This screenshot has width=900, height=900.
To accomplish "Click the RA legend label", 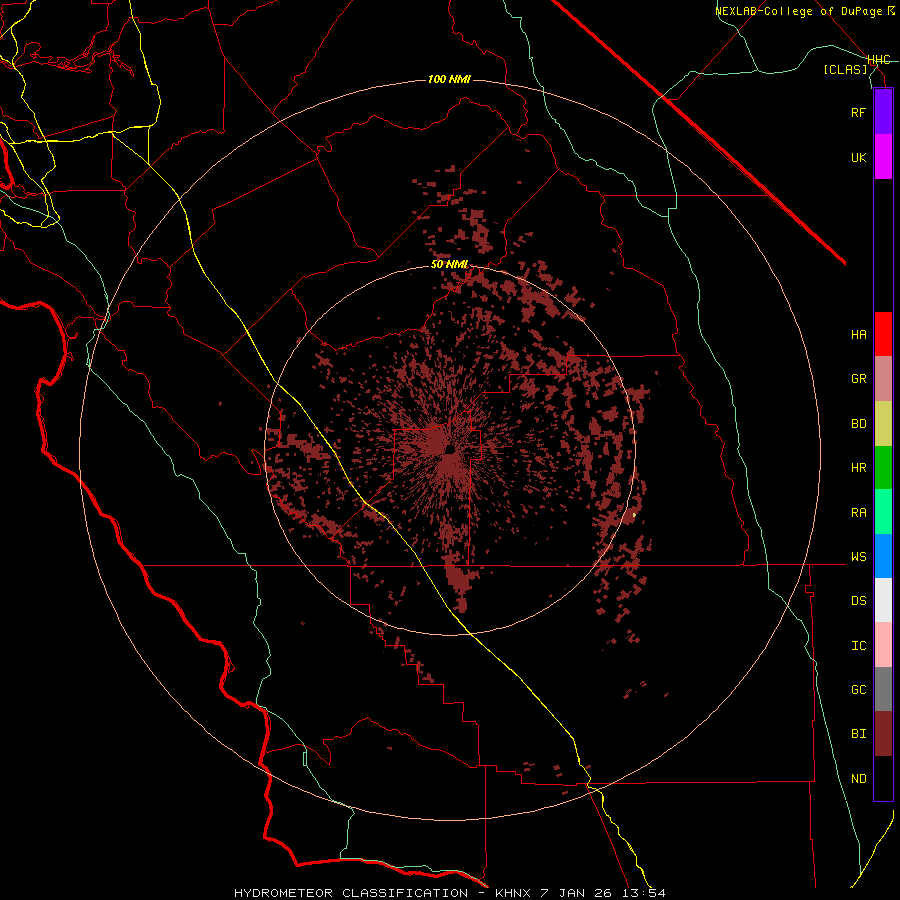I will (858, 513).
